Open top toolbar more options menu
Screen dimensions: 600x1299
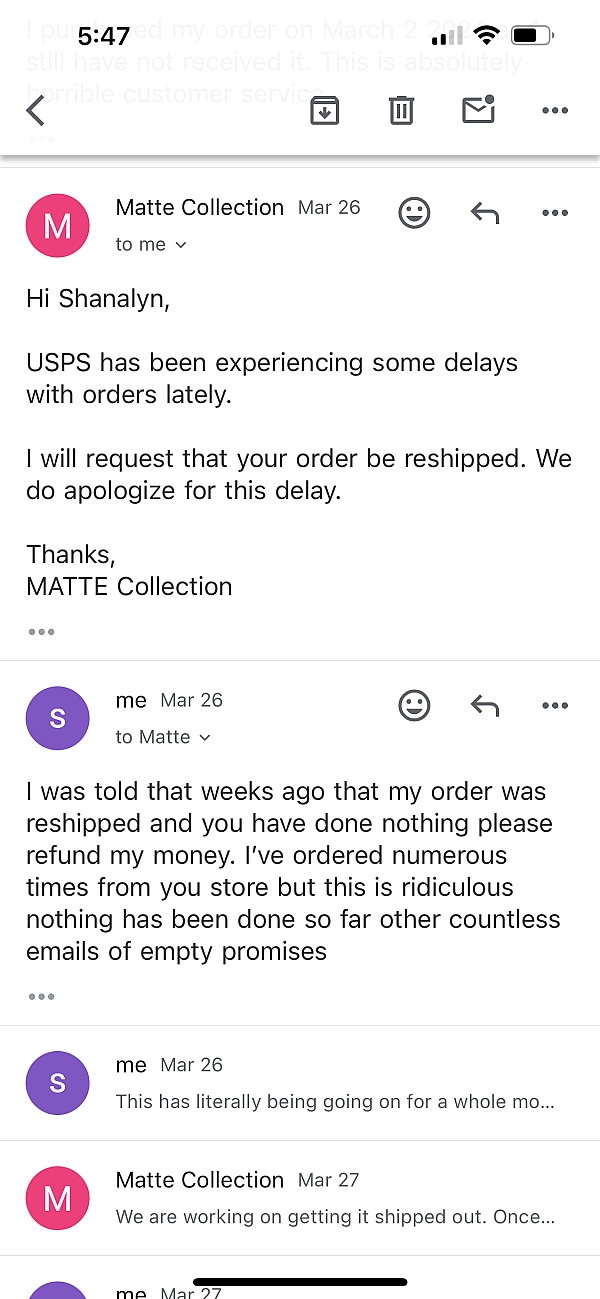(555, 110)
